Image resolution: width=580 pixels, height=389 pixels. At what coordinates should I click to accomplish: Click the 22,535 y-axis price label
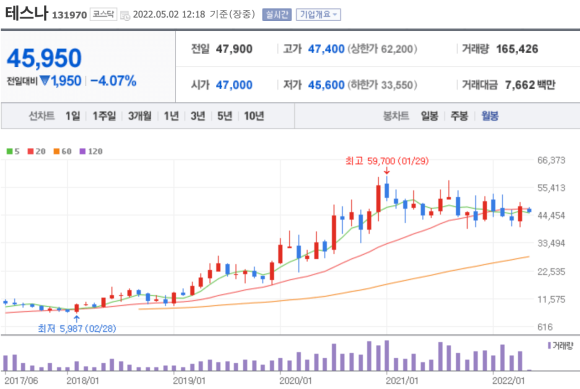tap(551, 272)
